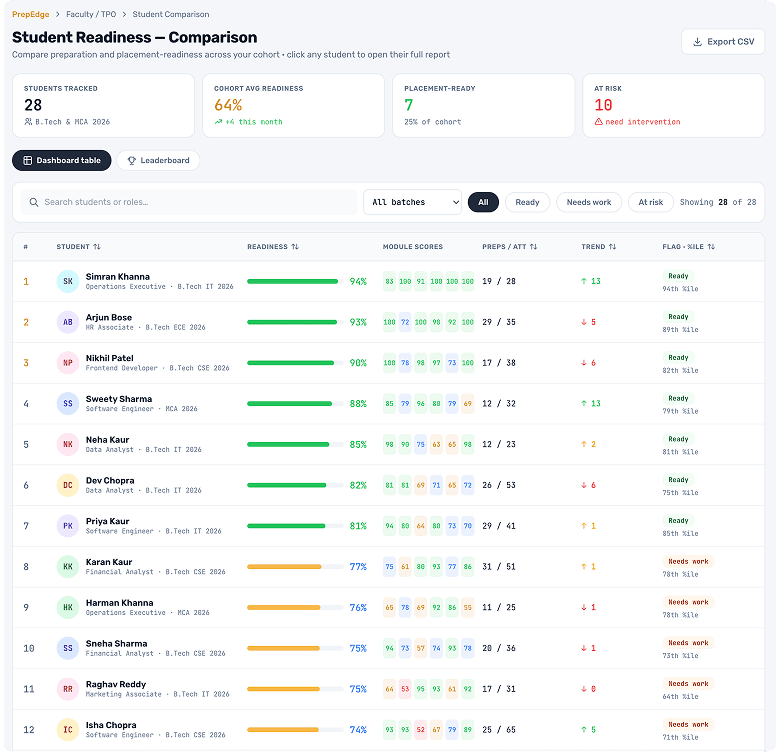This screenshot has height=752, width=779.
Task: Click Student Comparison breadcrumb
Action: pyautogui.click(x=170, y=14)
